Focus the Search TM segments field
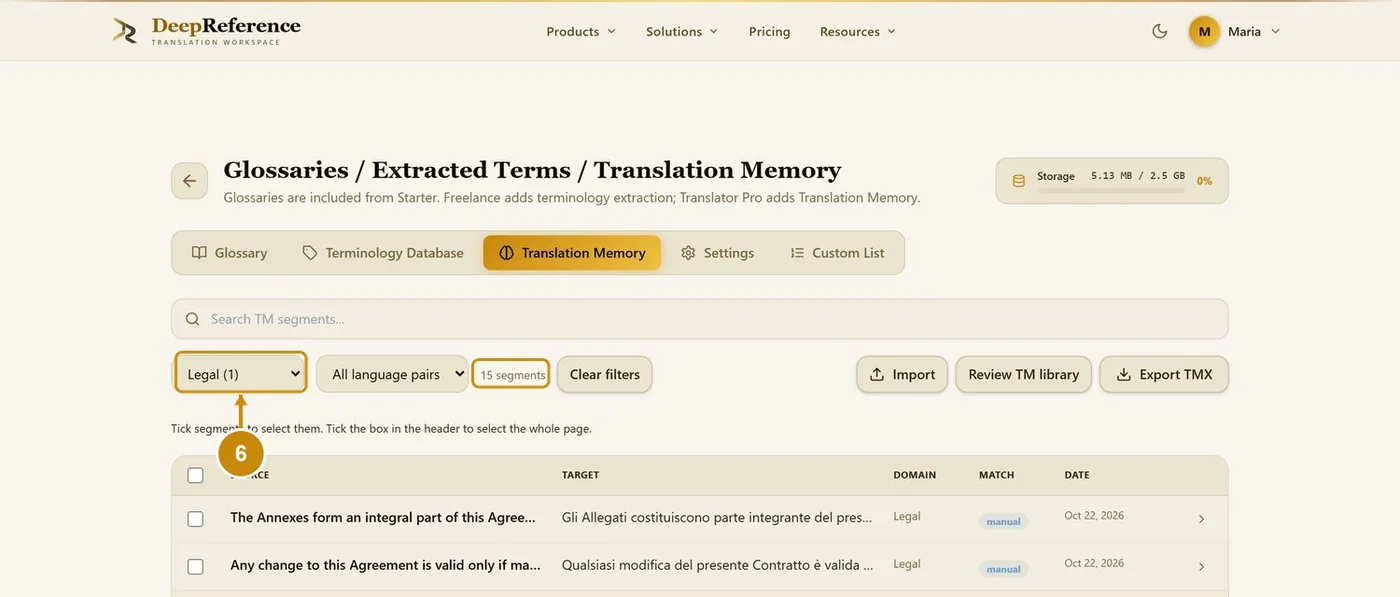The height and width of the screenshot is (597, 1400). tap(700, 319)
